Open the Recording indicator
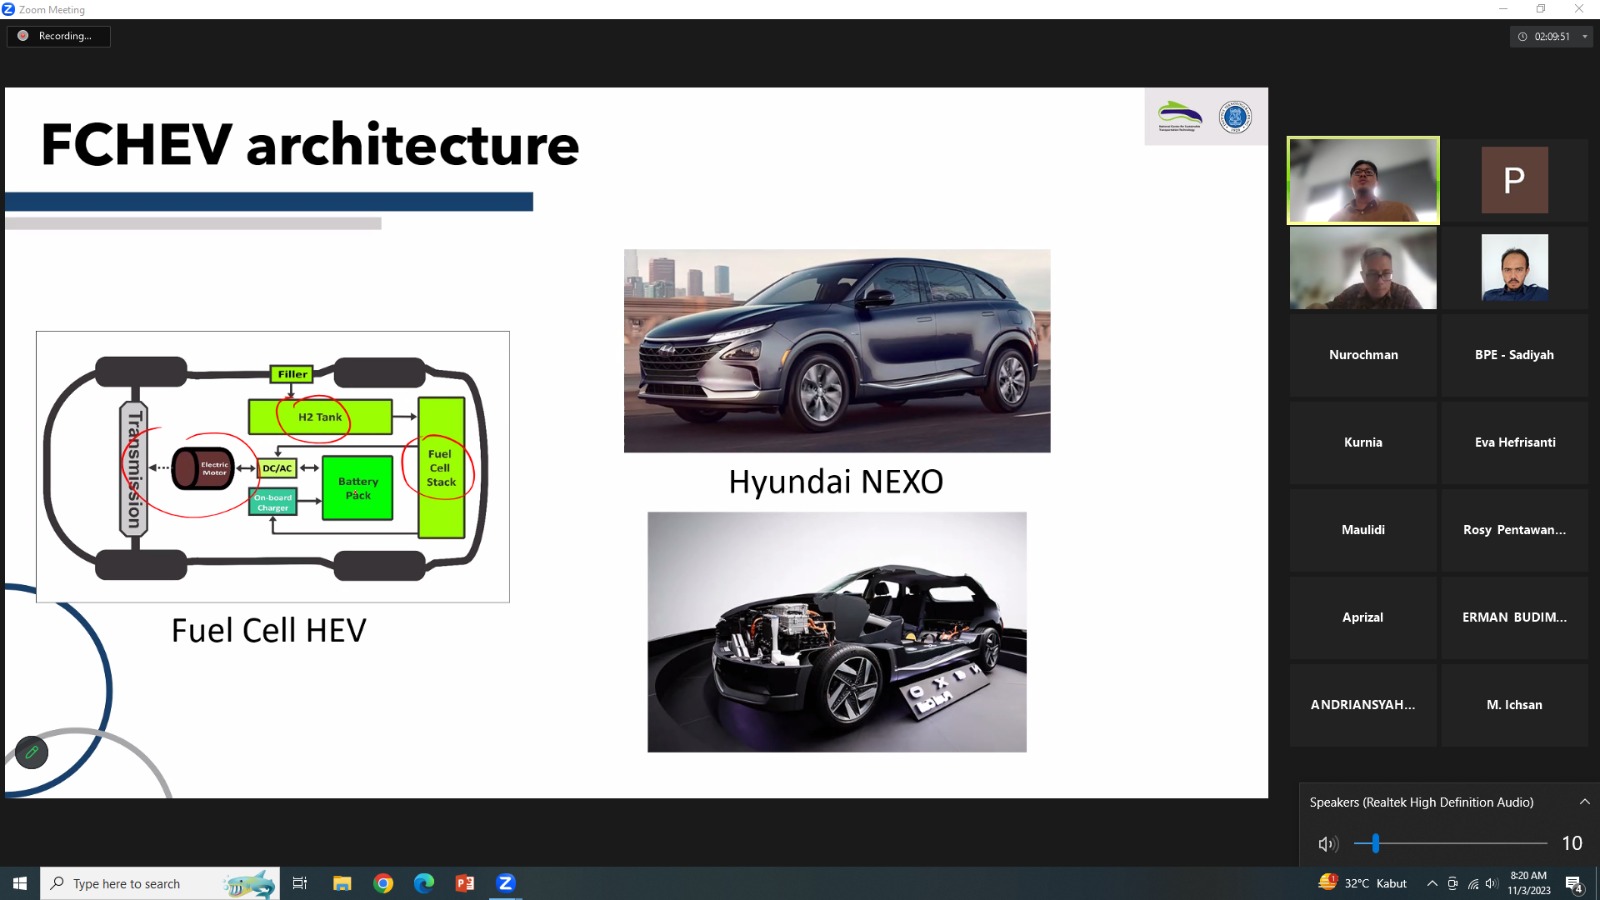Screen dimensions: 1600x900 tap(58, 36)
